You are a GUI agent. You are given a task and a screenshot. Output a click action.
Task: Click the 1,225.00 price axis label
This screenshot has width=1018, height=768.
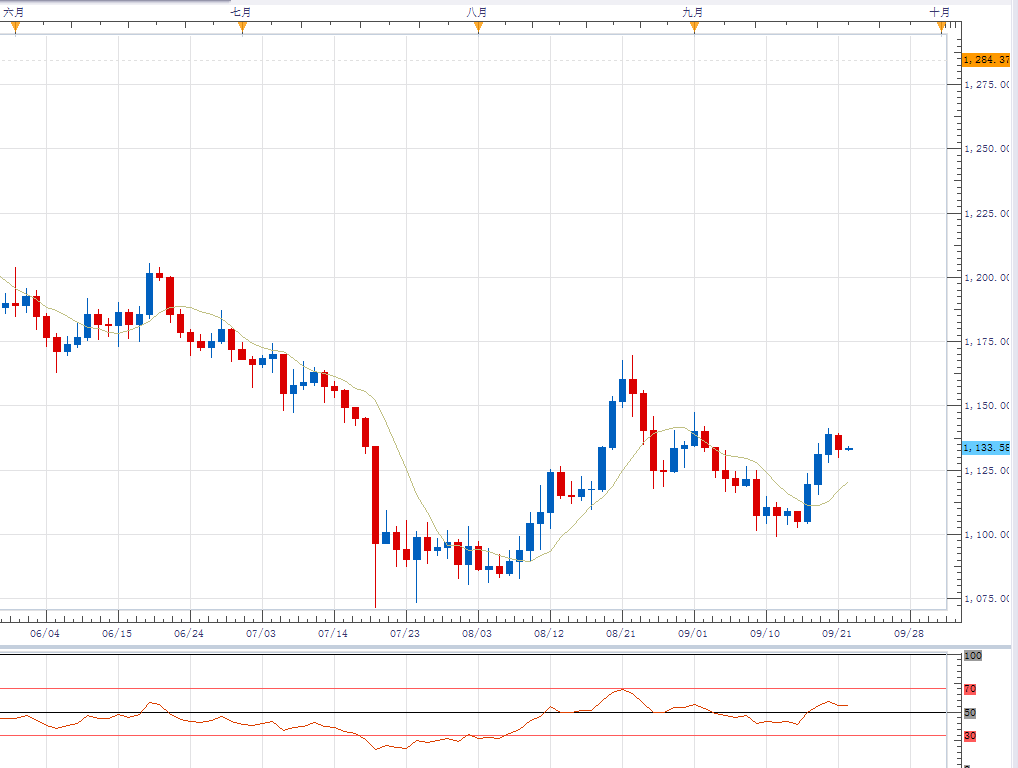click(x=987, y=213)
